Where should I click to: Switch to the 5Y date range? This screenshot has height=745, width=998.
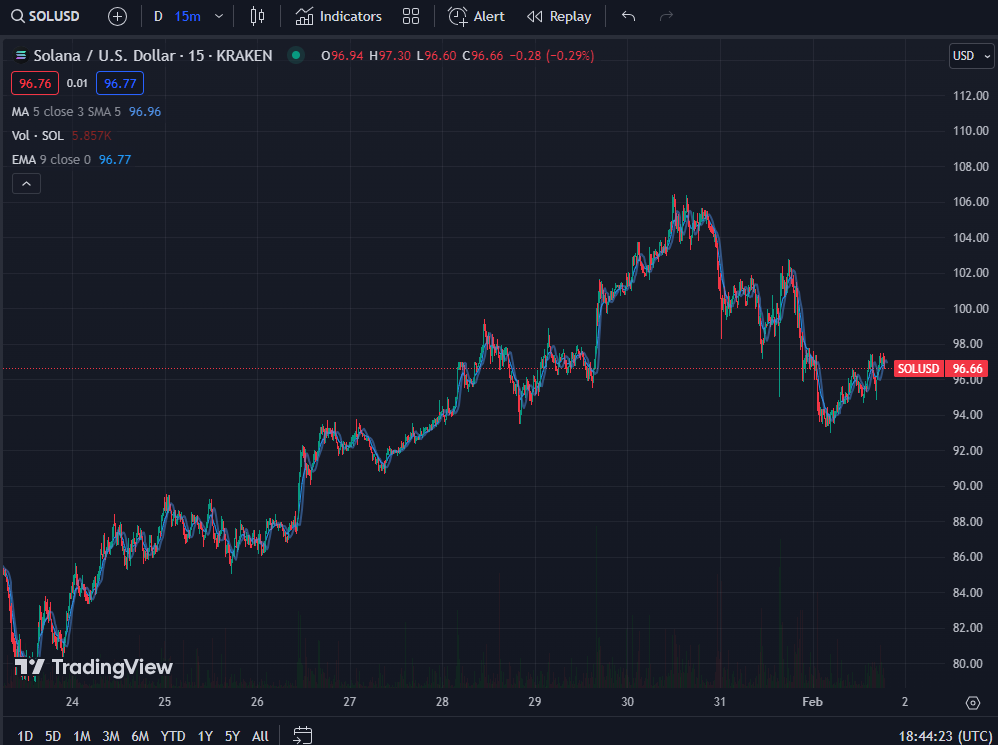coord(232,736)
